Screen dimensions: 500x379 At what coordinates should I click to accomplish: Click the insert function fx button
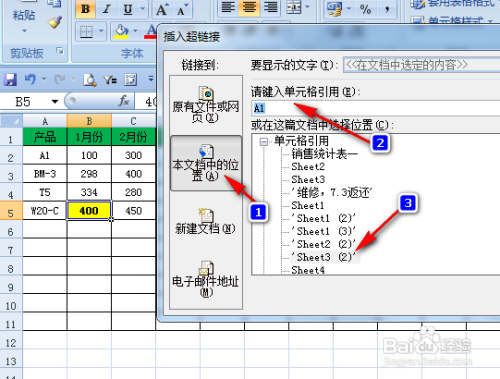123,101
